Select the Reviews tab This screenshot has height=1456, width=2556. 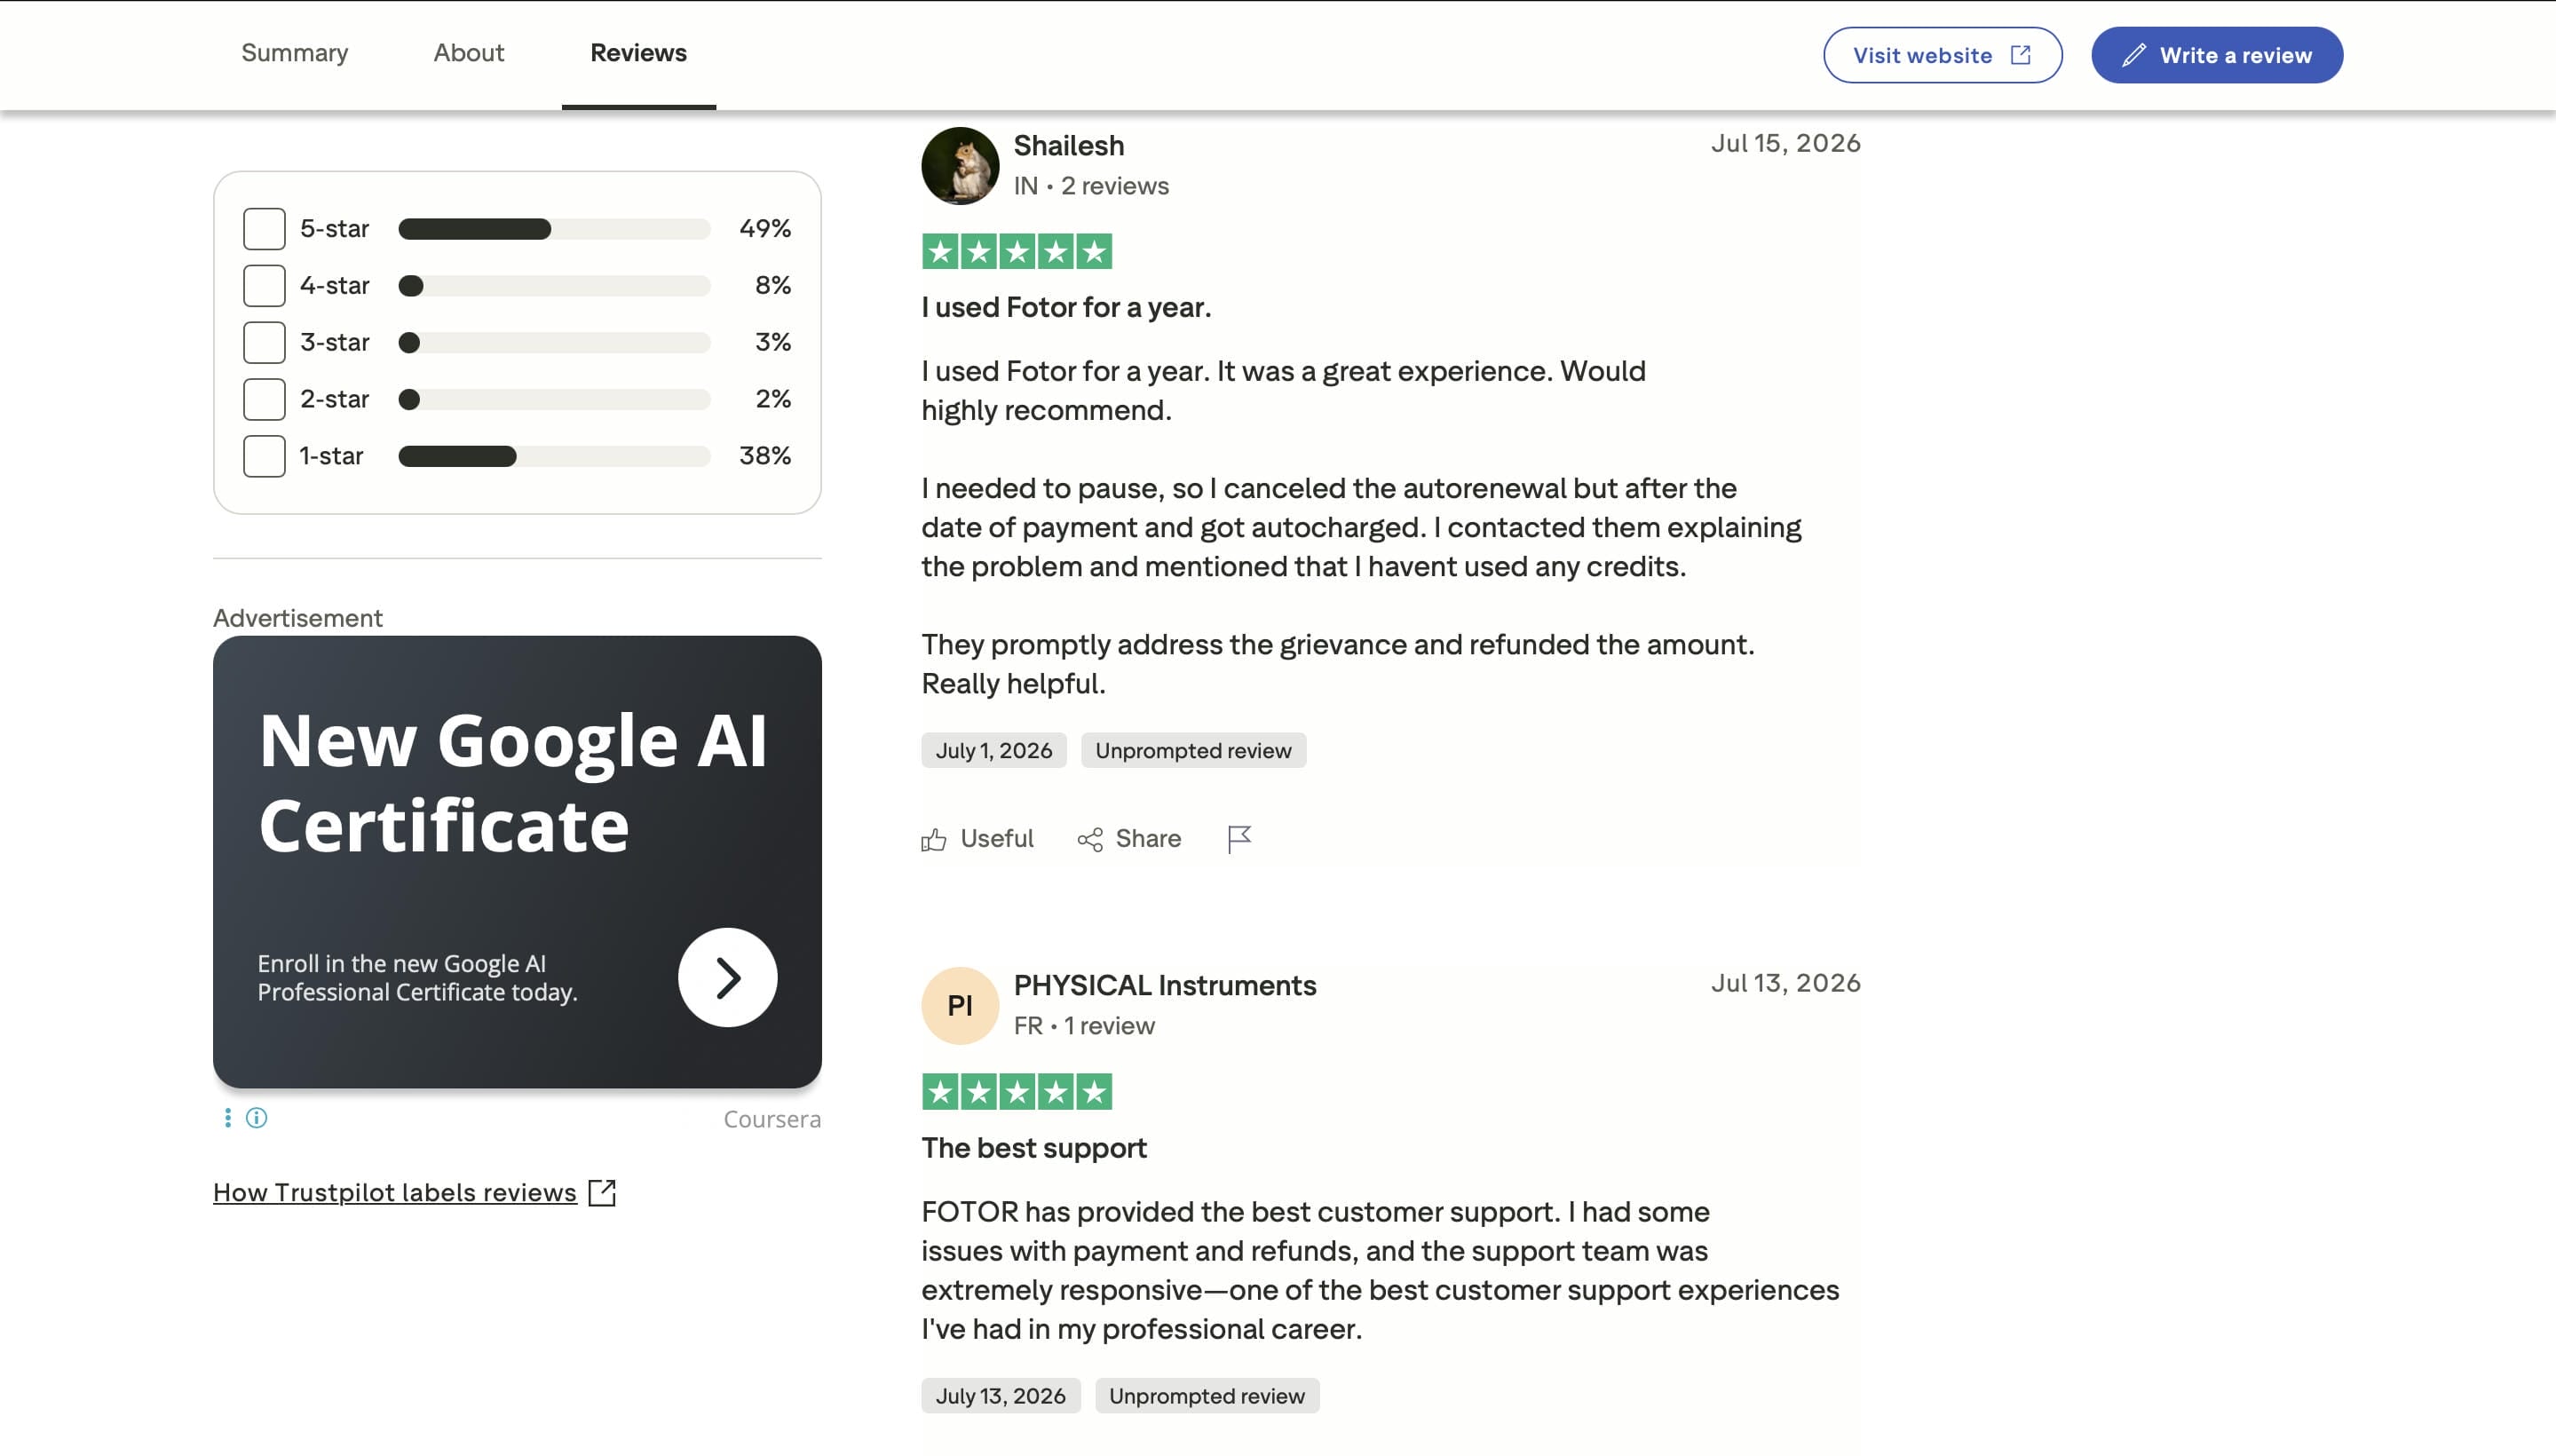tap(638, 53)
